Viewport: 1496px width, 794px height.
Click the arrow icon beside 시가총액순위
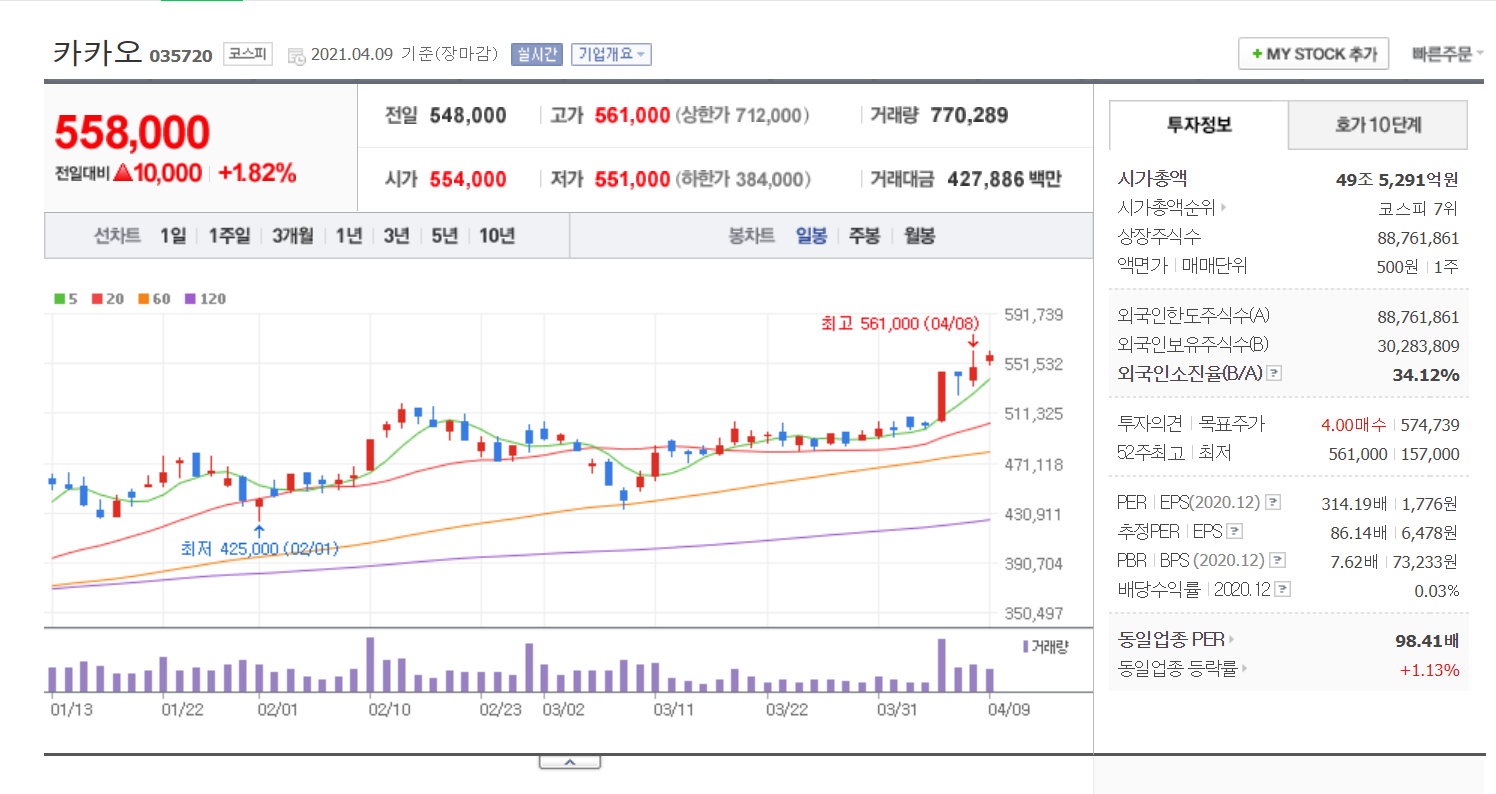click(1224, 209)
